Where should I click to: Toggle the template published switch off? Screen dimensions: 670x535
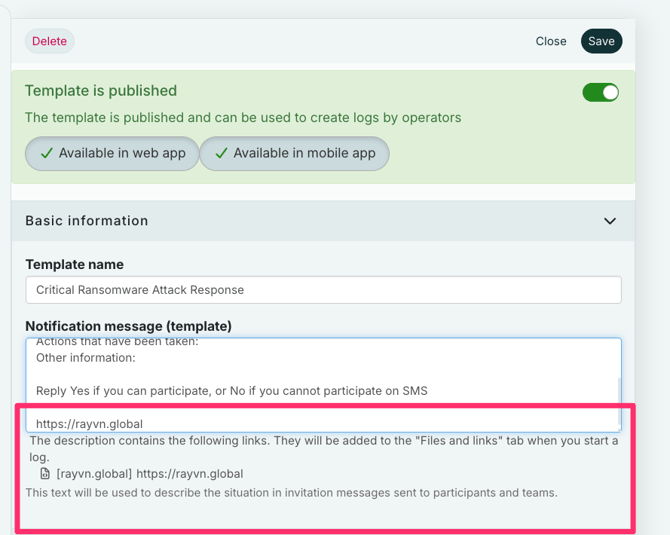click(600, 92)
